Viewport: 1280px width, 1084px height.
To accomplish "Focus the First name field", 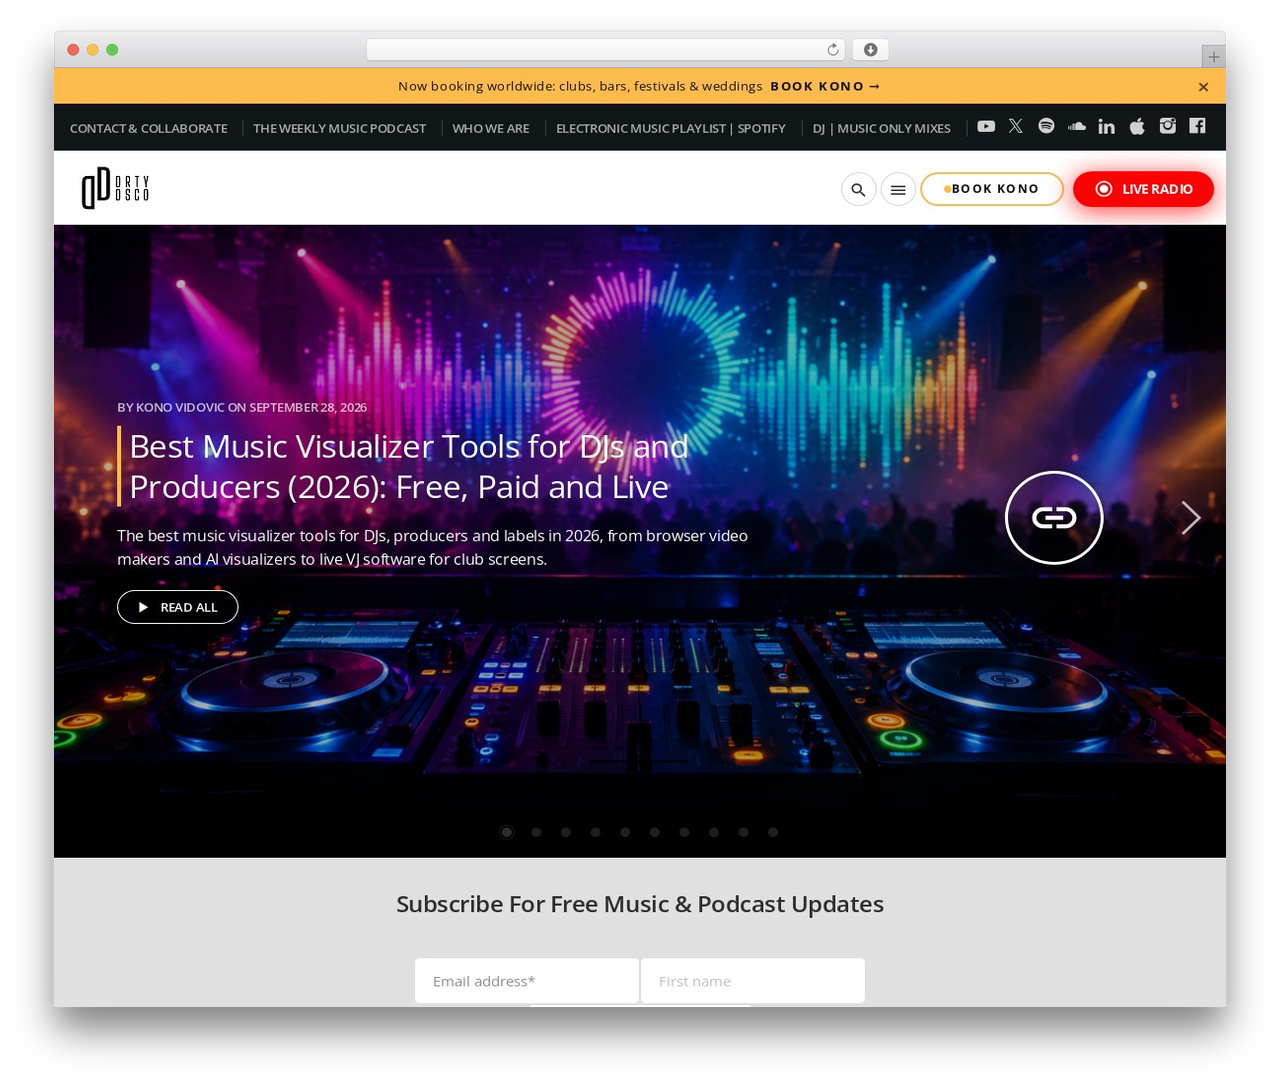I will coord(753,981).
